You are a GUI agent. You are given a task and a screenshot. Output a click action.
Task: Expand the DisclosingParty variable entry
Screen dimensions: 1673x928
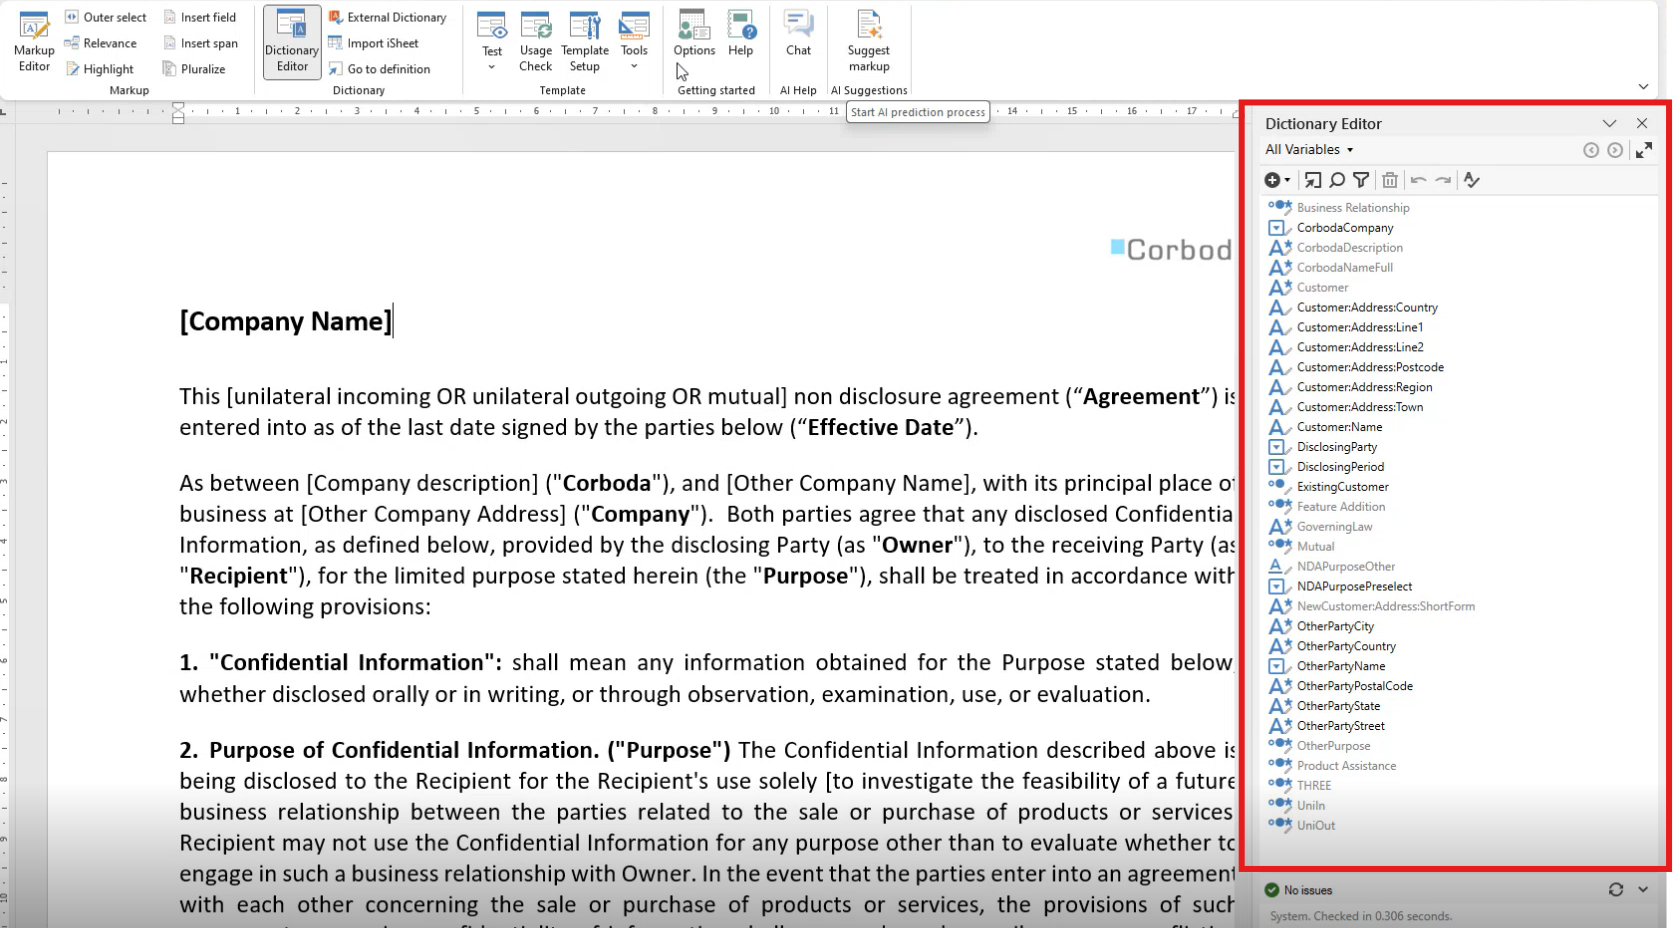pos(1278,447)
